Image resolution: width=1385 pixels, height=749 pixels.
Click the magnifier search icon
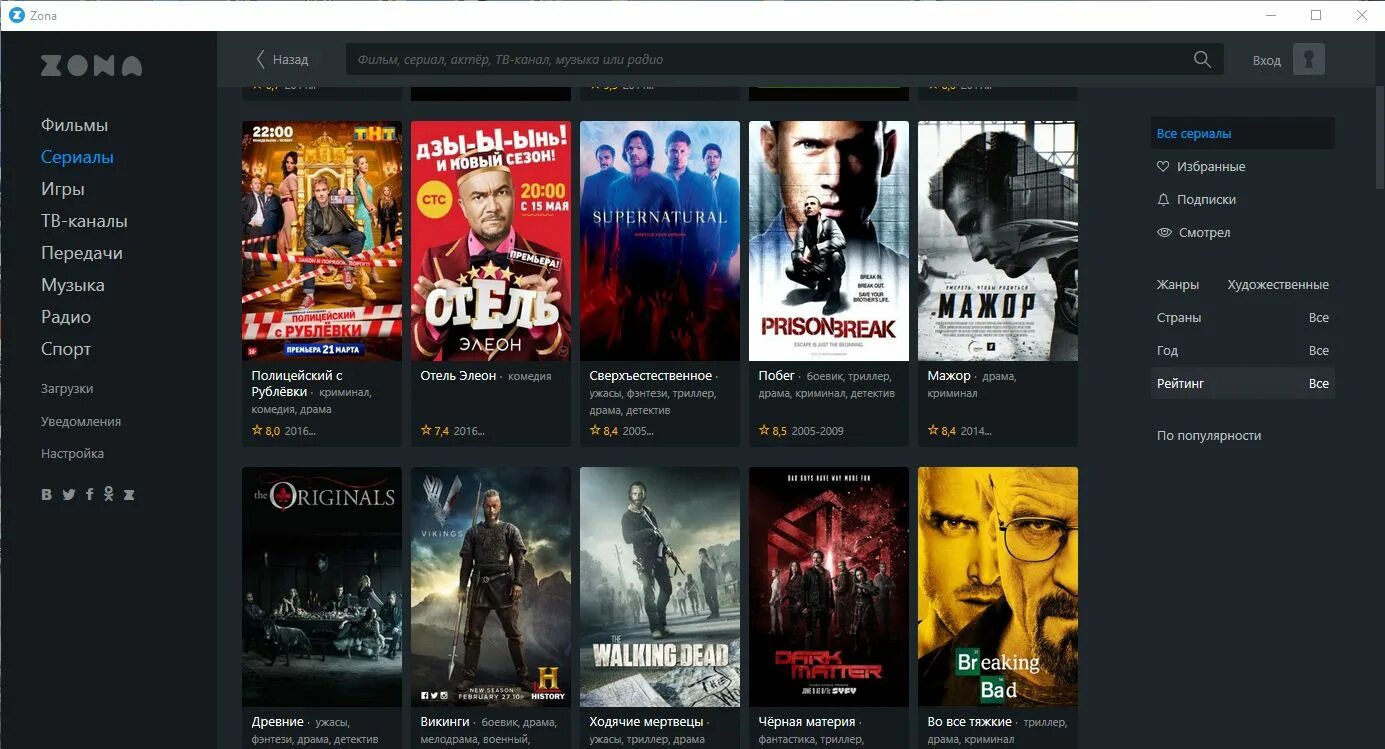(1202, 59)
